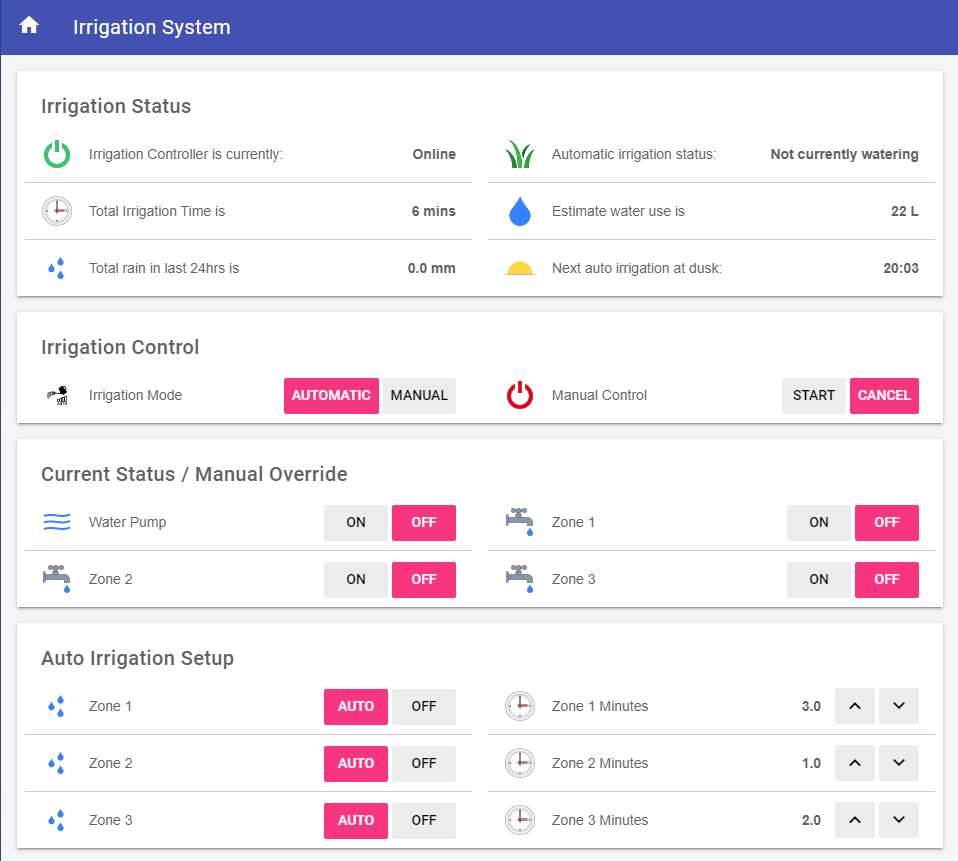Set Irrigation Mode to AUTOMATIC

[x=331, y=395]
